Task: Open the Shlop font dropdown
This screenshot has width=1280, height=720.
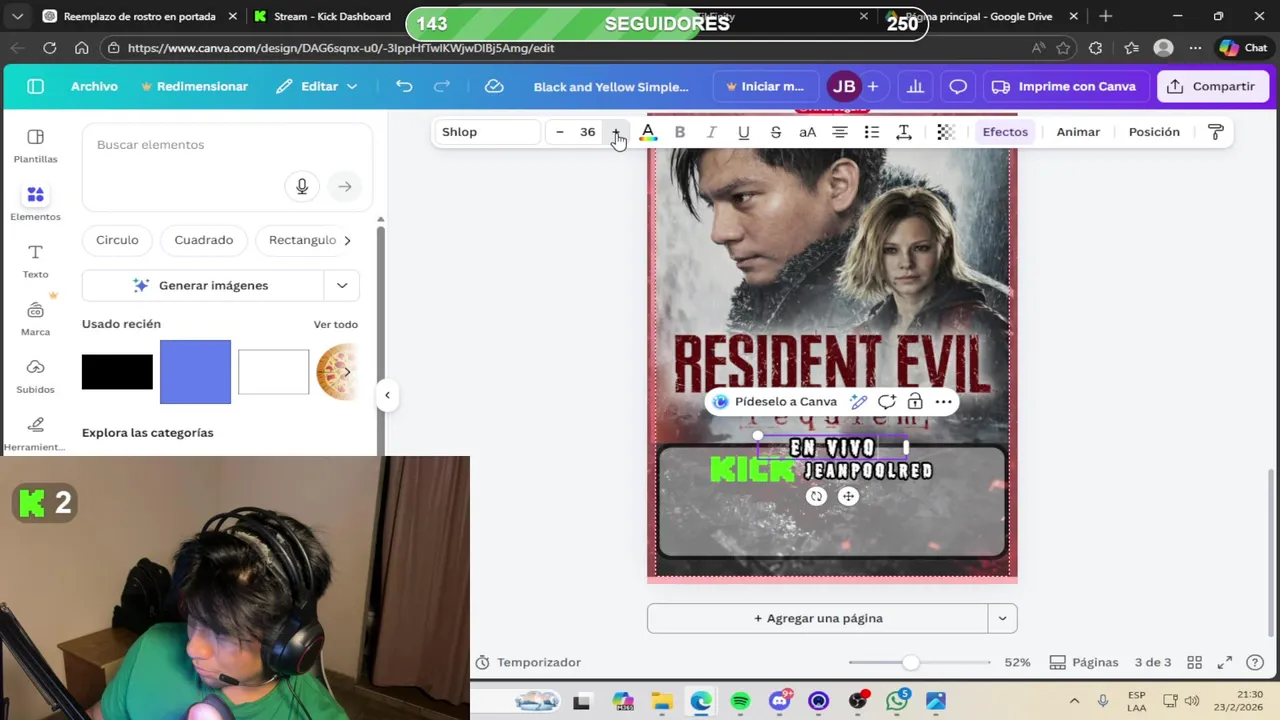Action: click(x=489, y=132)
